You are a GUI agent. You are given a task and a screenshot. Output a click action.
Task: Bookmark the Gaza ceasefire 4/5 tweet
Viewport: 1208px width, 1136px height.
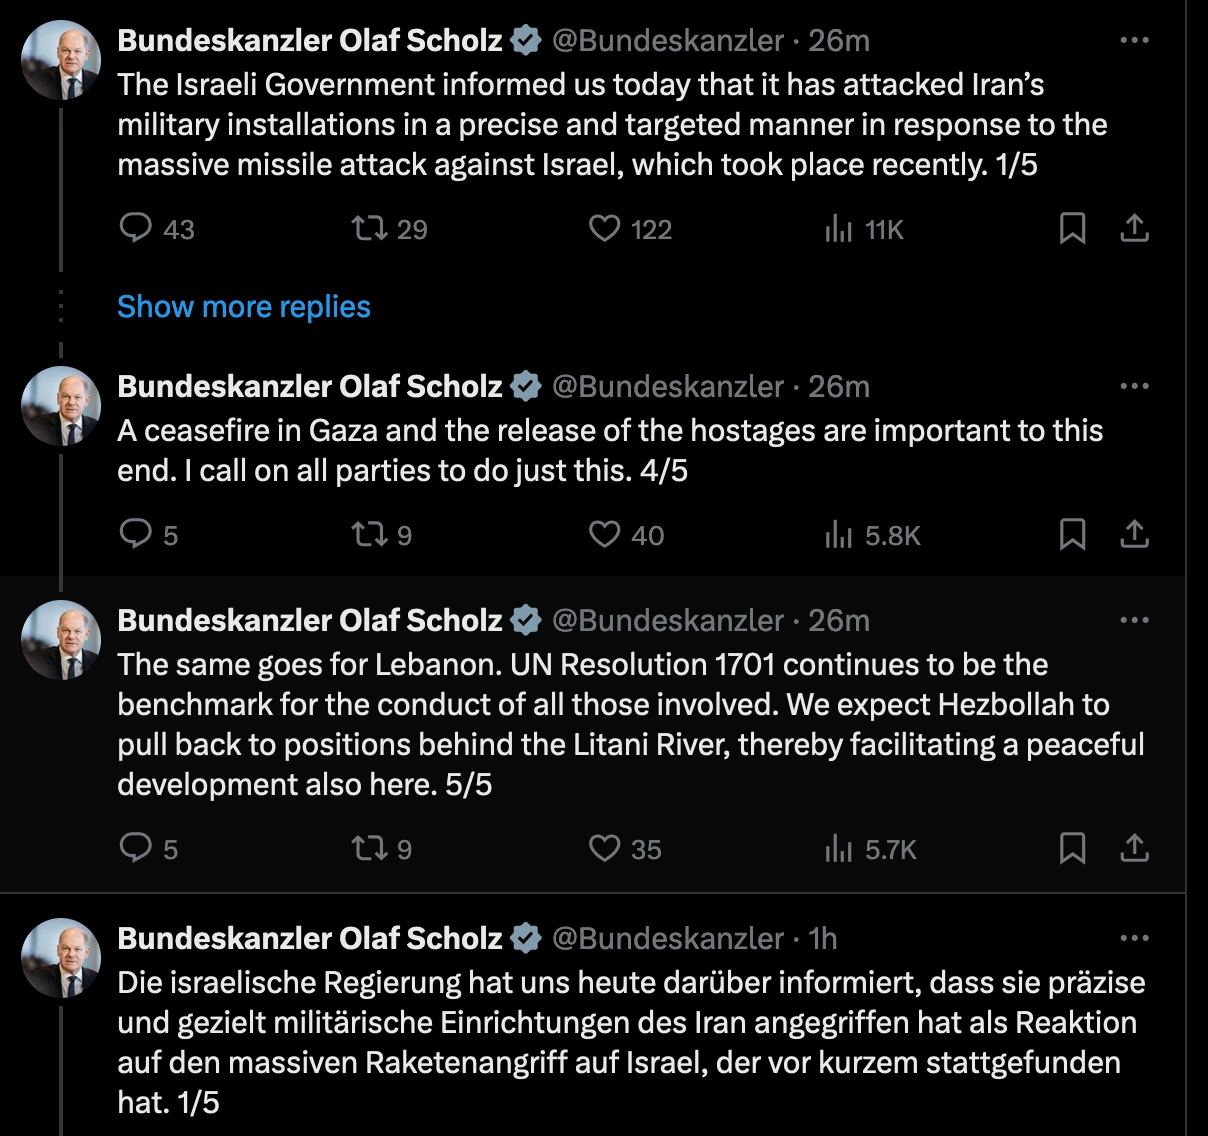1072,535
